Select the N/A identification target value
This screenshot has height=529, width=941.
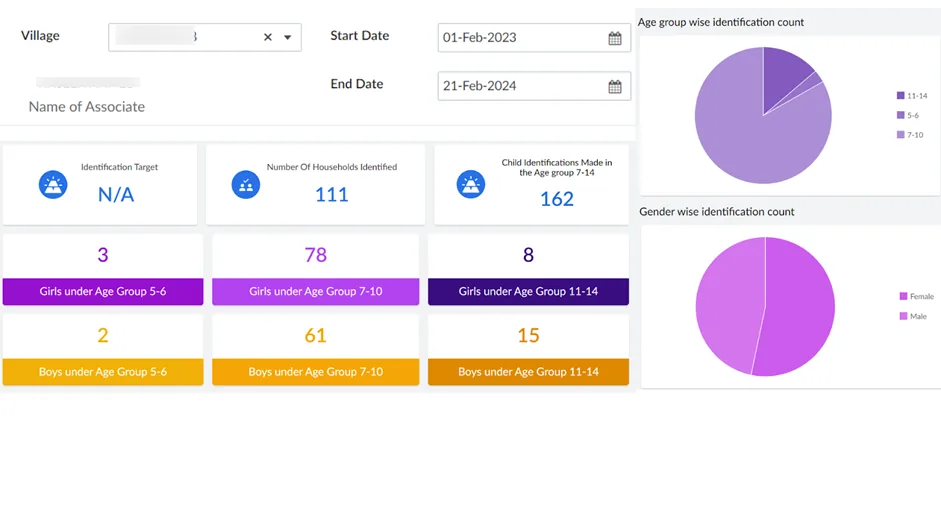[116, 195]
